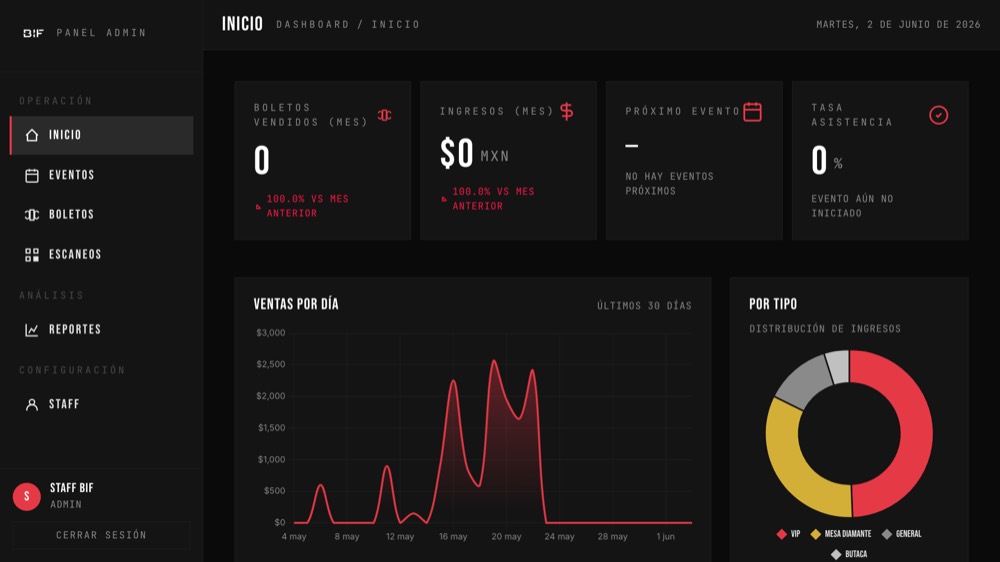This screenshot has width=1000, height=562.
Task: Go to the Boletos section
Action: (x=101, y=215)
